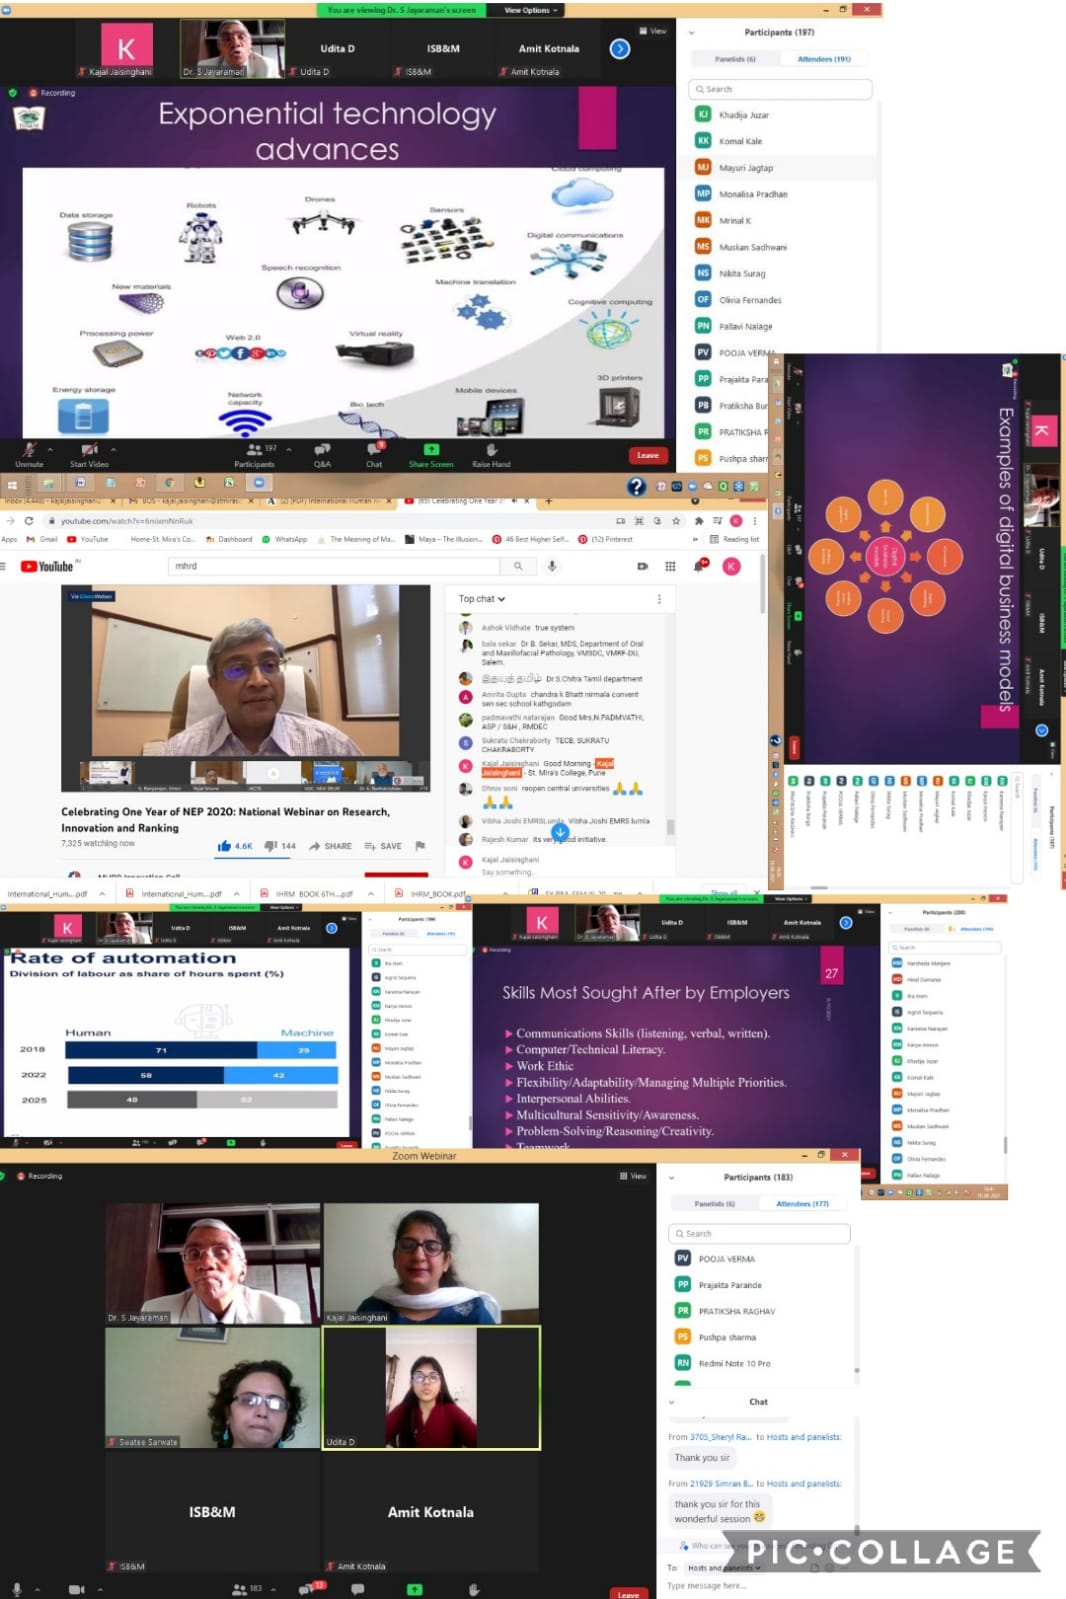1066x1599 pixels.
Task: Click blue next arrow beside Amit Kotnala thumbnail
Action: 620,48
